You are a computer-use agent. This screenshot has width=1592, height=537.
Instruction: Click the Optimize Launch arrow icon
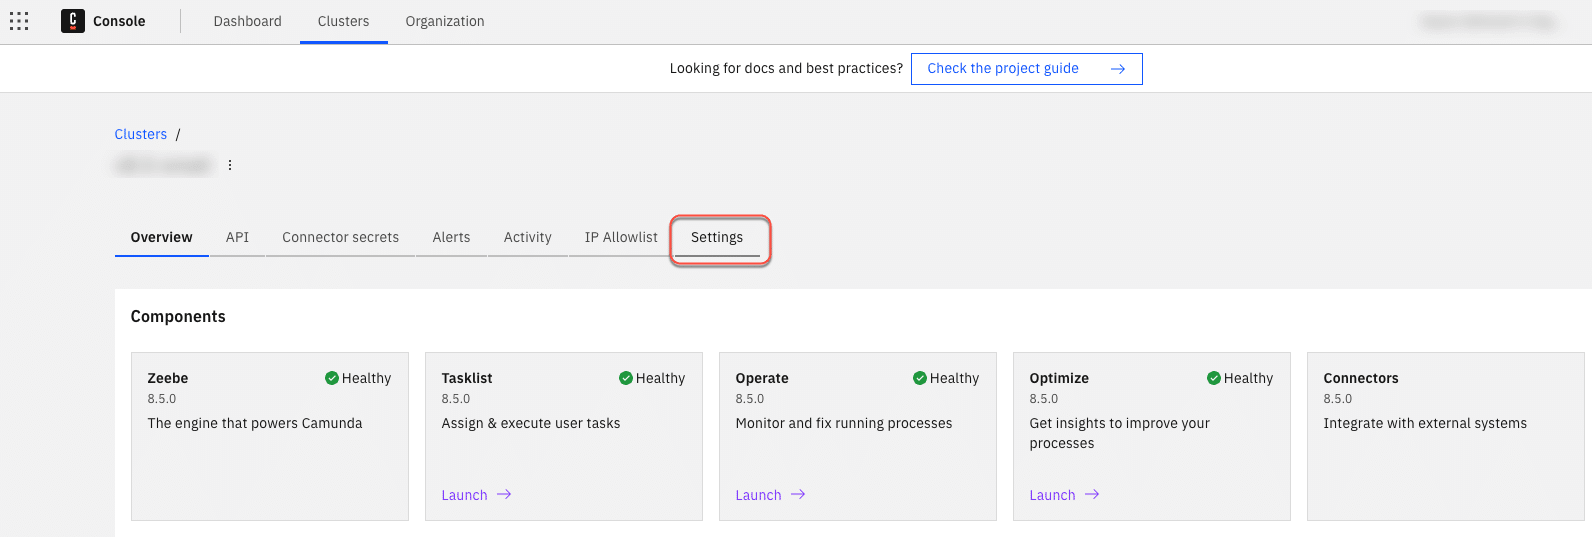point(1092,494)
